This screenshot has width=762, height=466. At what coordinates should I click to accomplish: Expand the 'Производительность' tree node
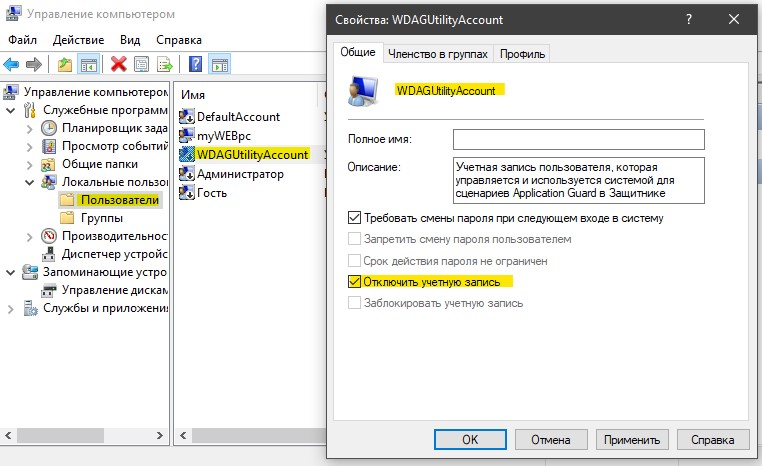coord(30,237)
